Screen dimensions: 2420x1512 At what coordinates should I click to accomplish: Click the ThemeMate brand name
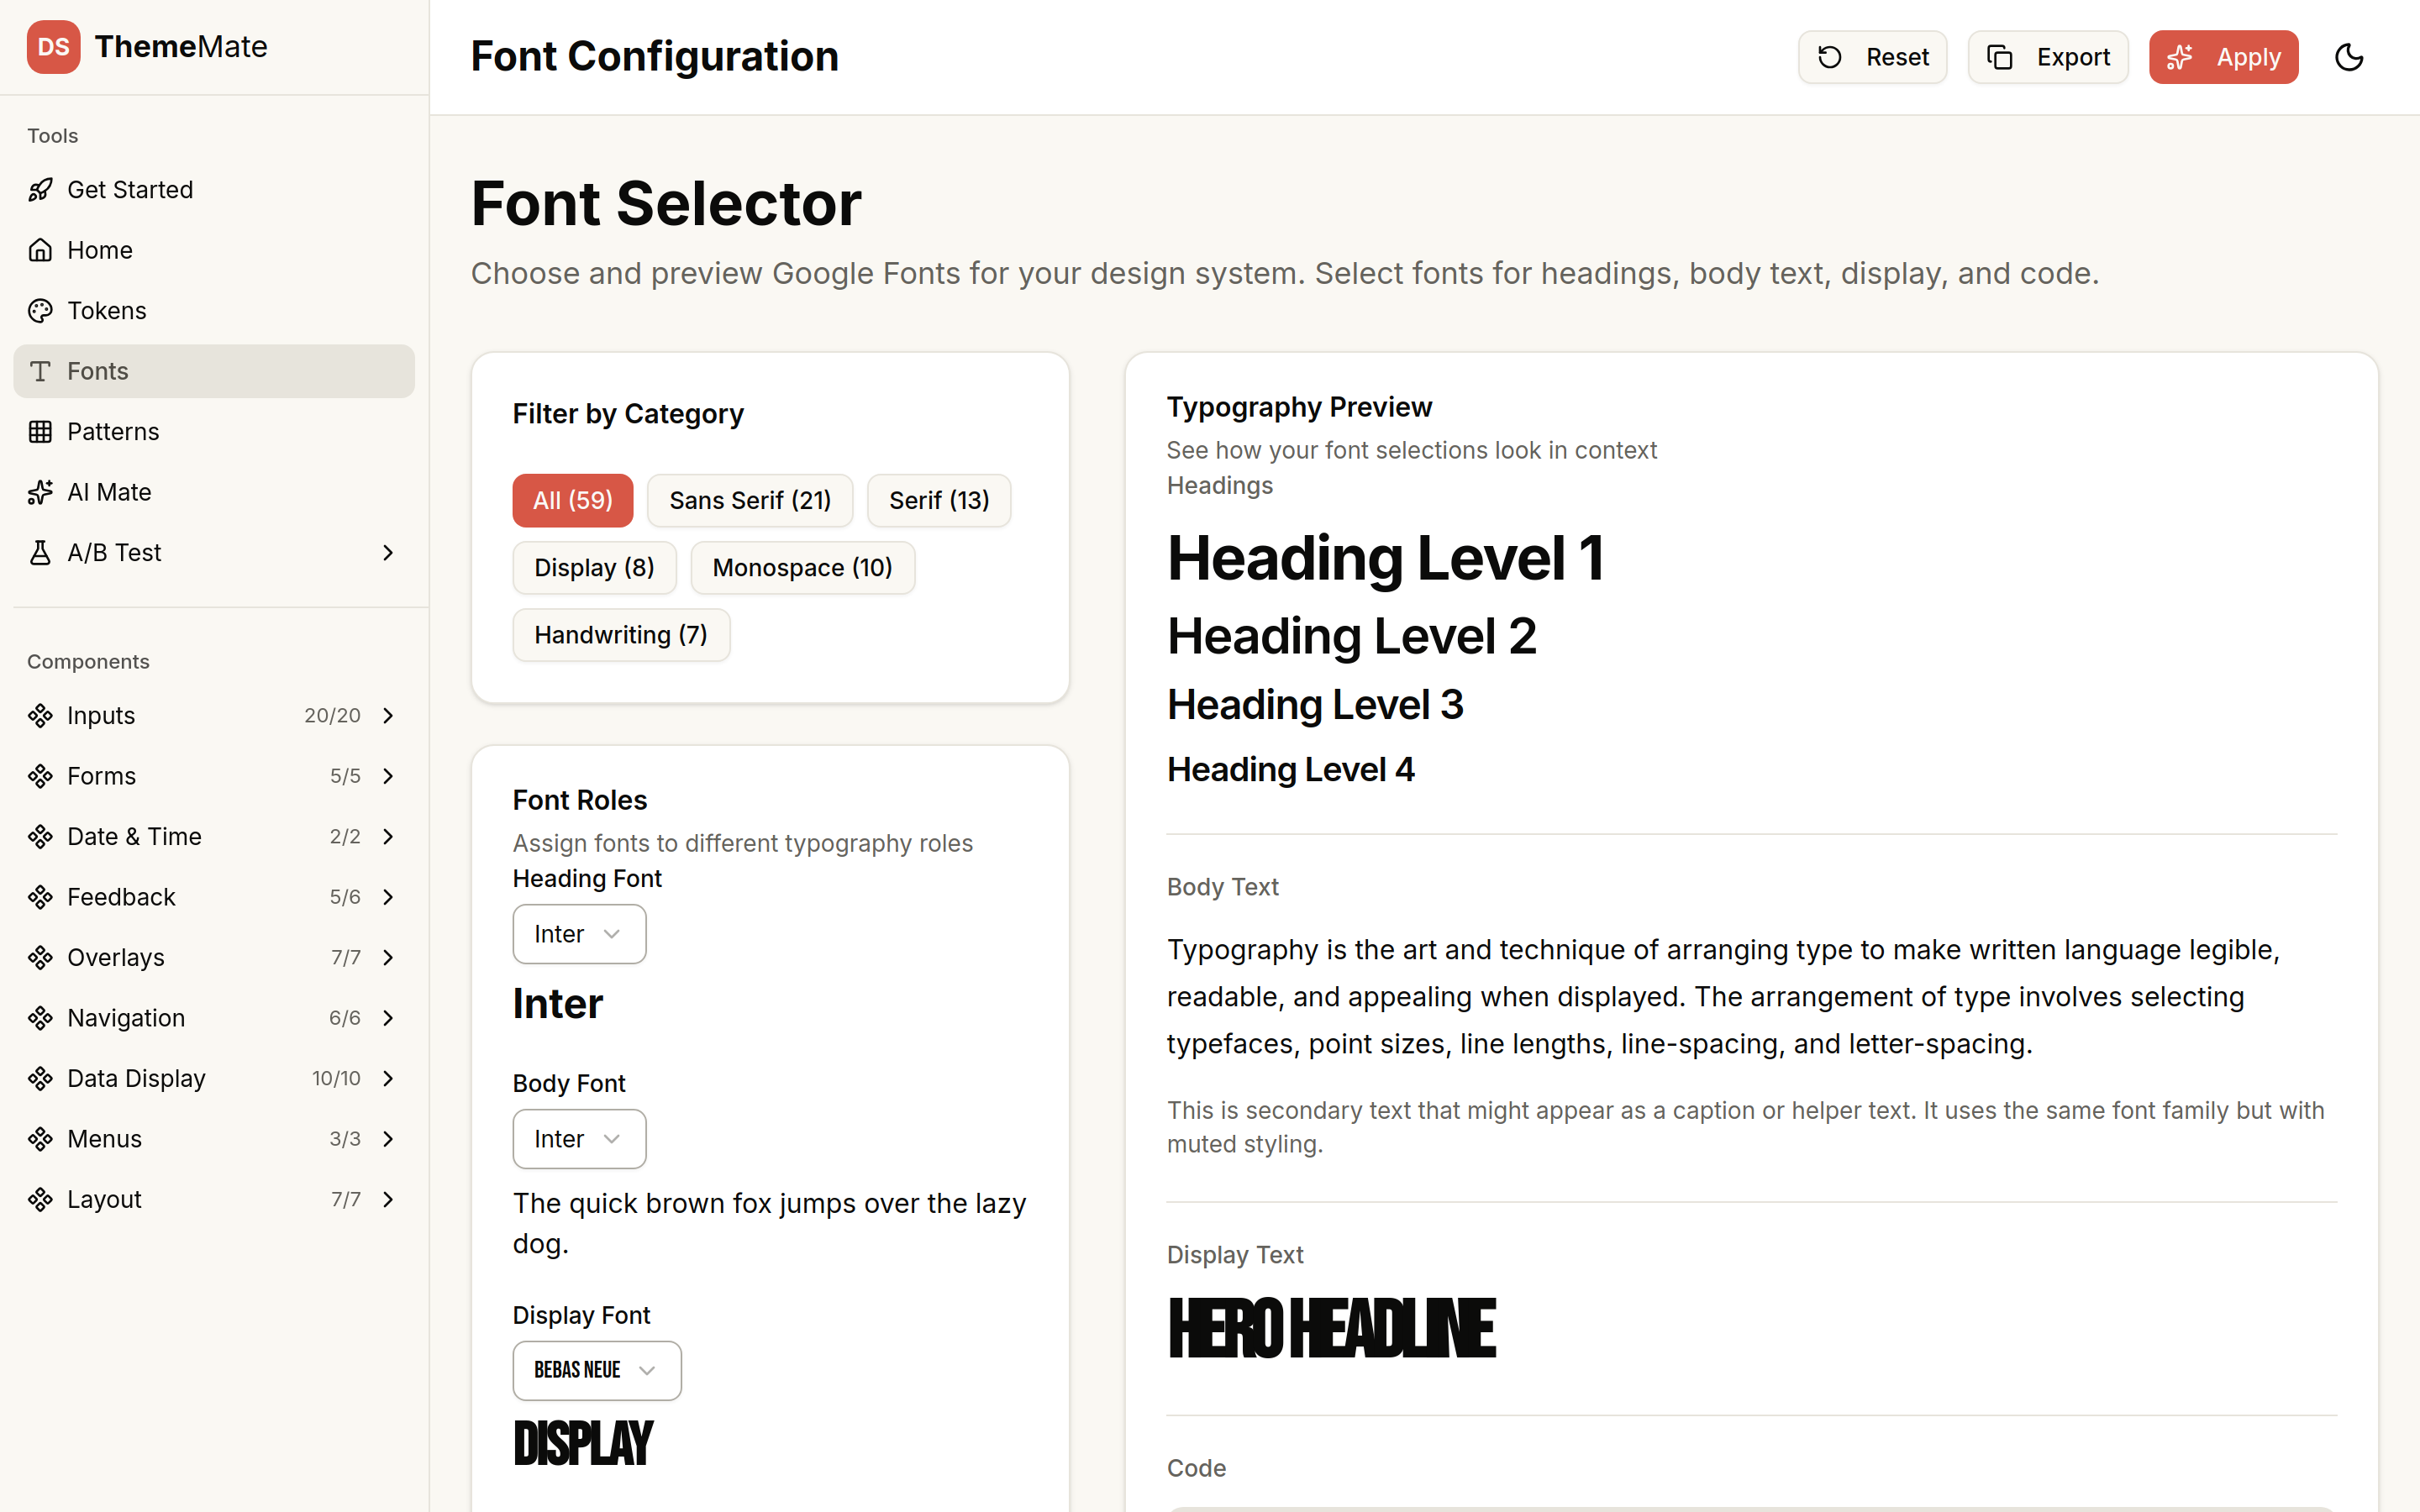point(181,47)
